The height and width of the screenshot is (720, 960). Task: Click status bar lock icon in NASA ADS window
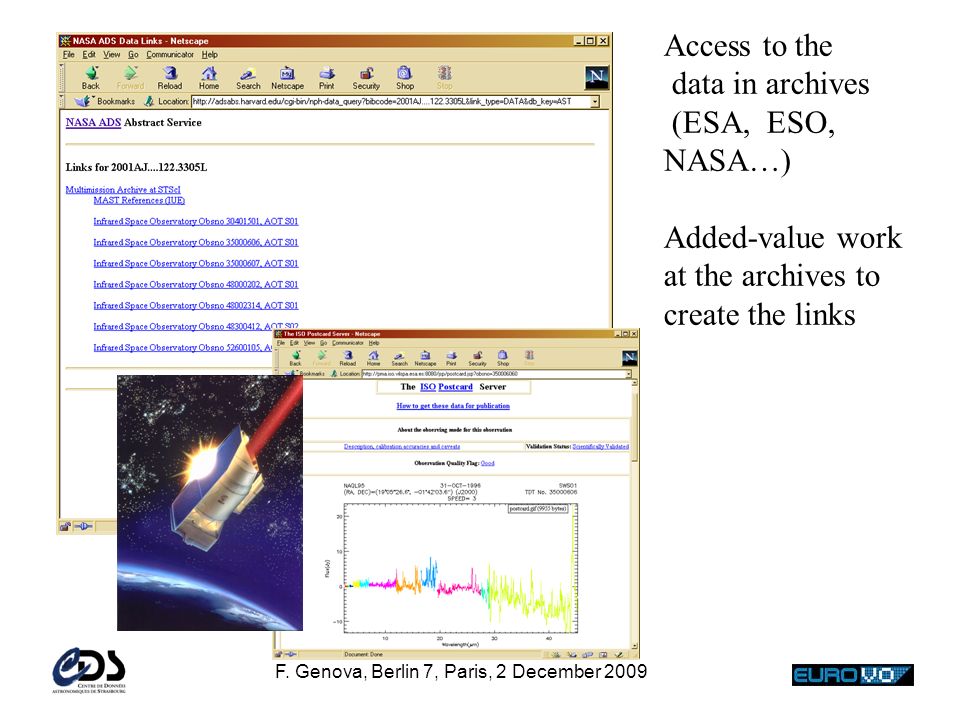(x=65, y=526)
